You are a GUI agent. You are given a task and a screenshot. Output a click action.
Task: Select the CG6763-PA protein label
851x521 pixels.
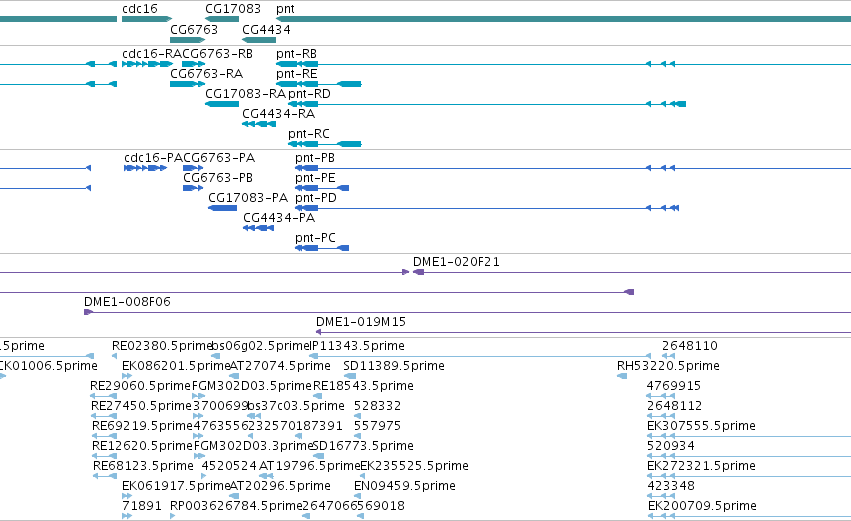(x=219, y=158)
